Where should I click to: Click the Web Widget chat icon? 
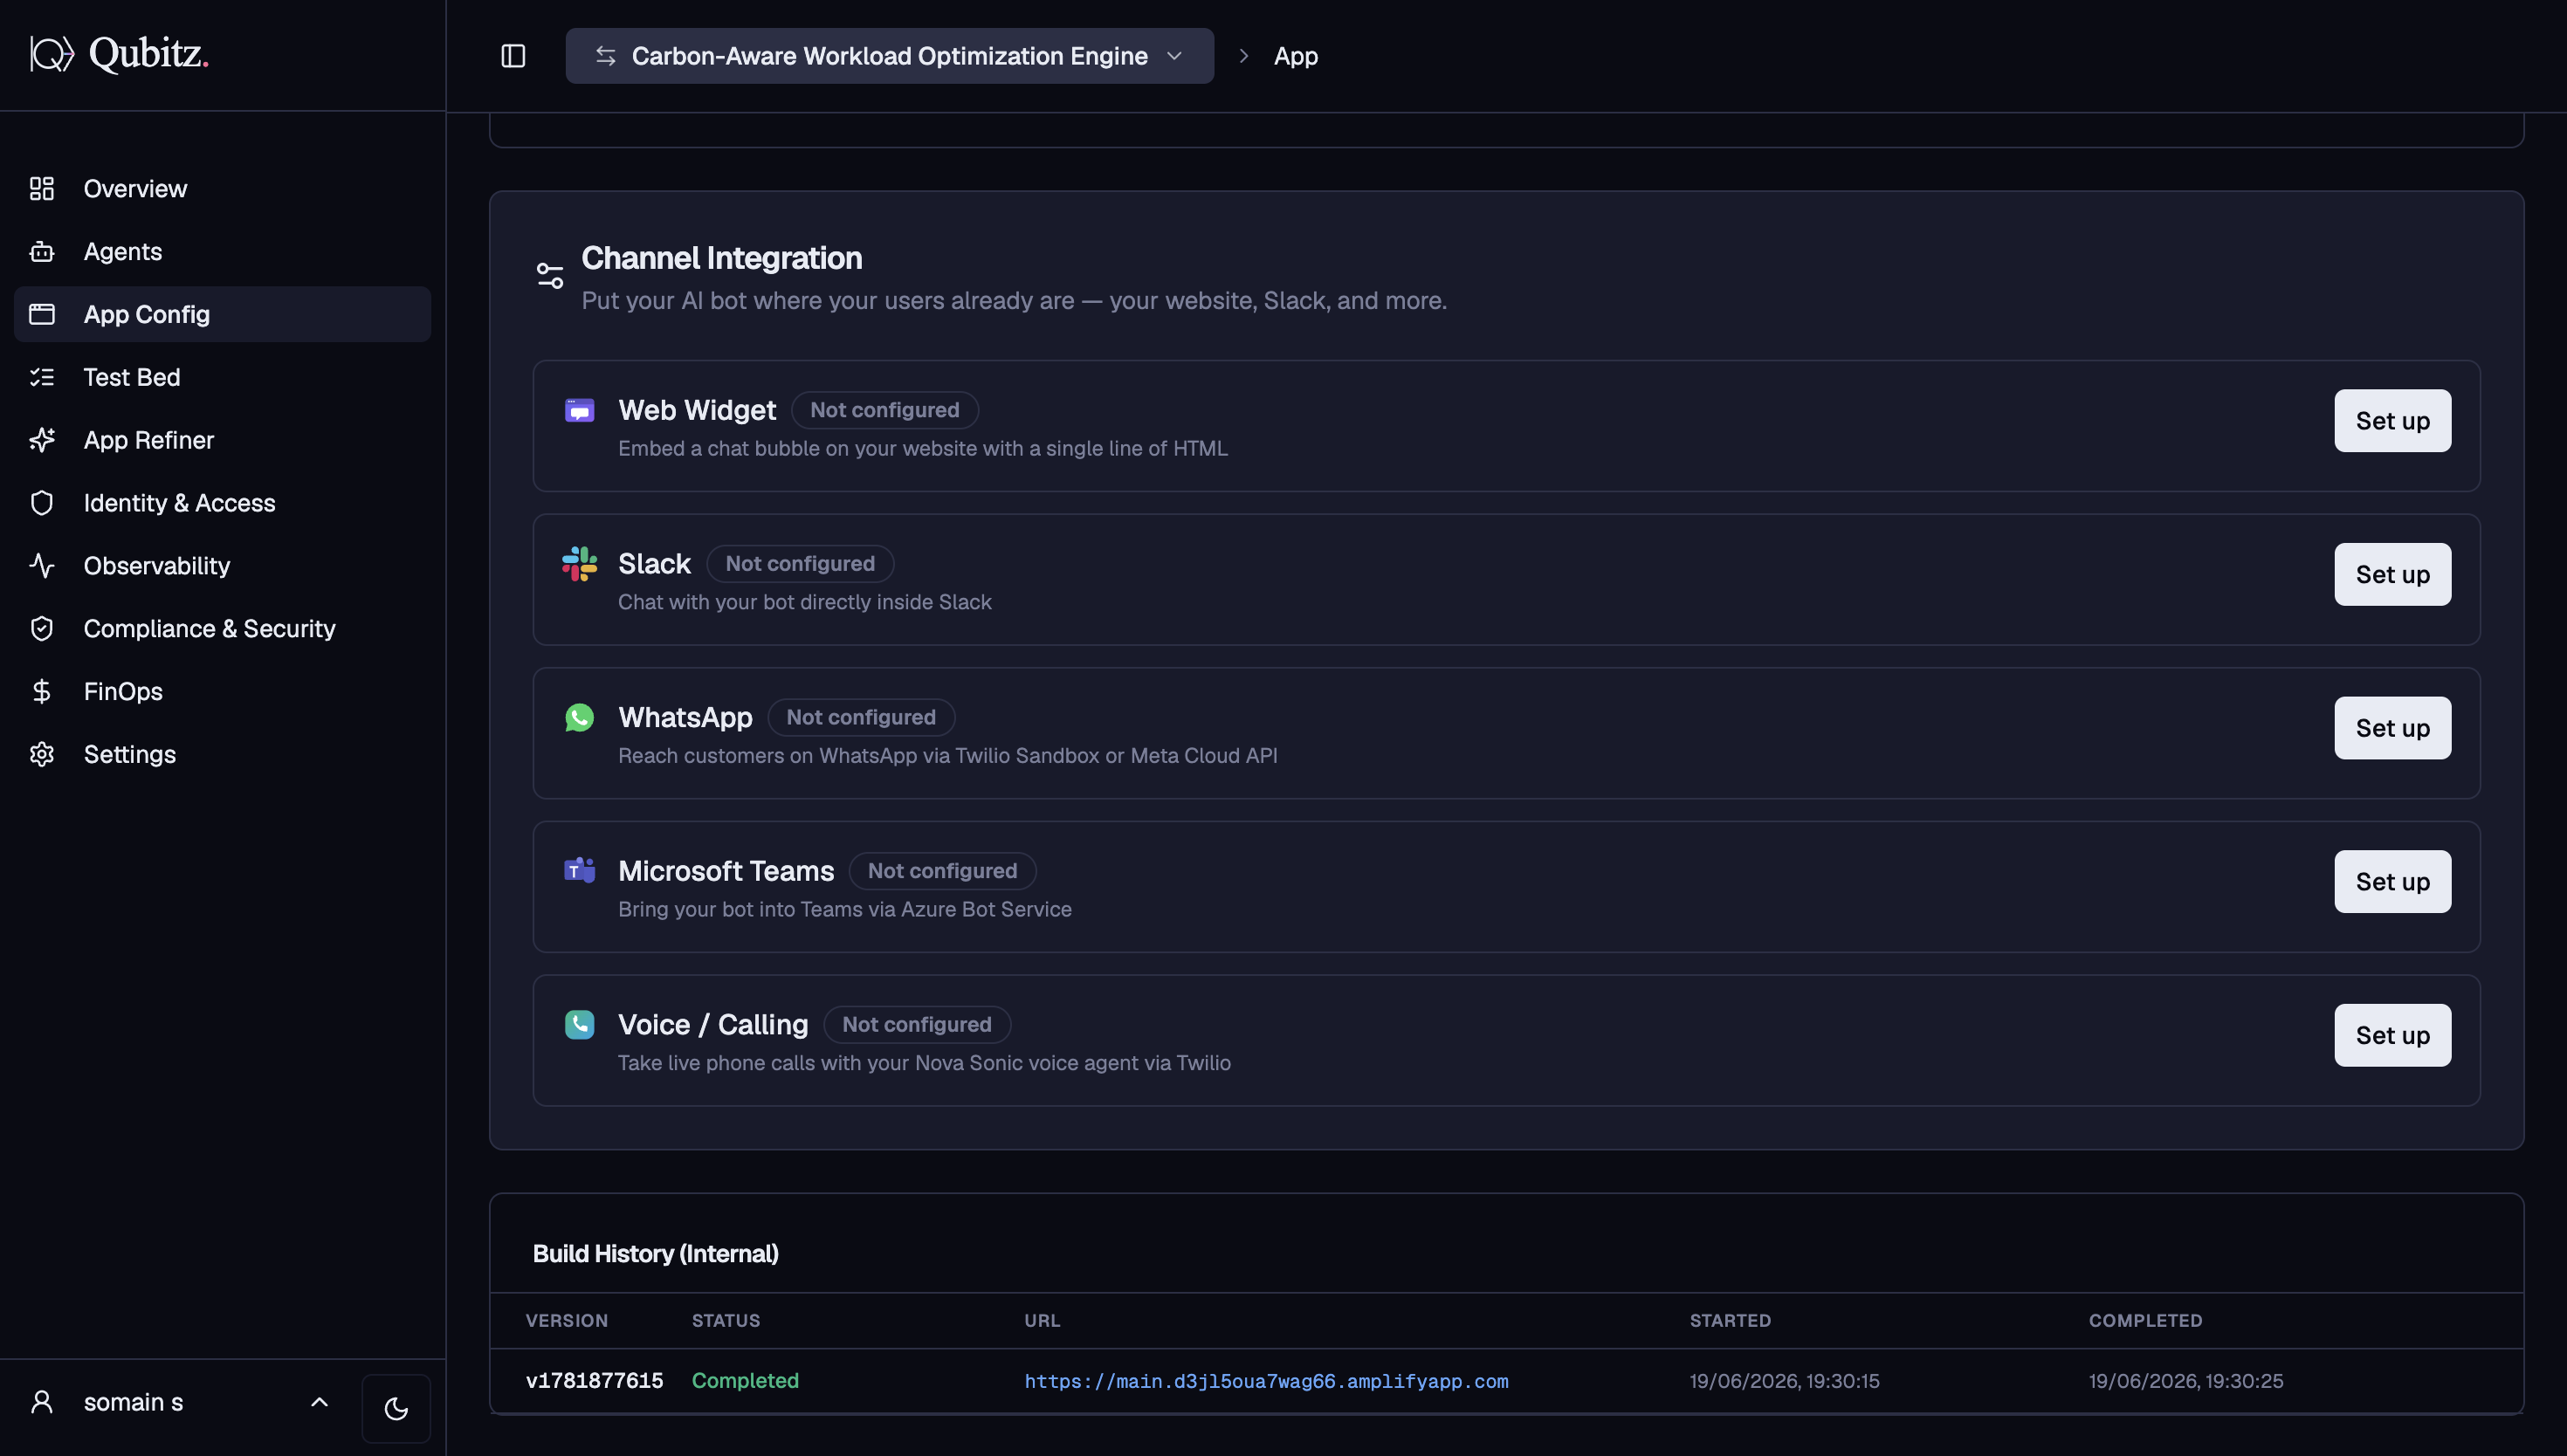pyautogui.click(x=580, y=410)
